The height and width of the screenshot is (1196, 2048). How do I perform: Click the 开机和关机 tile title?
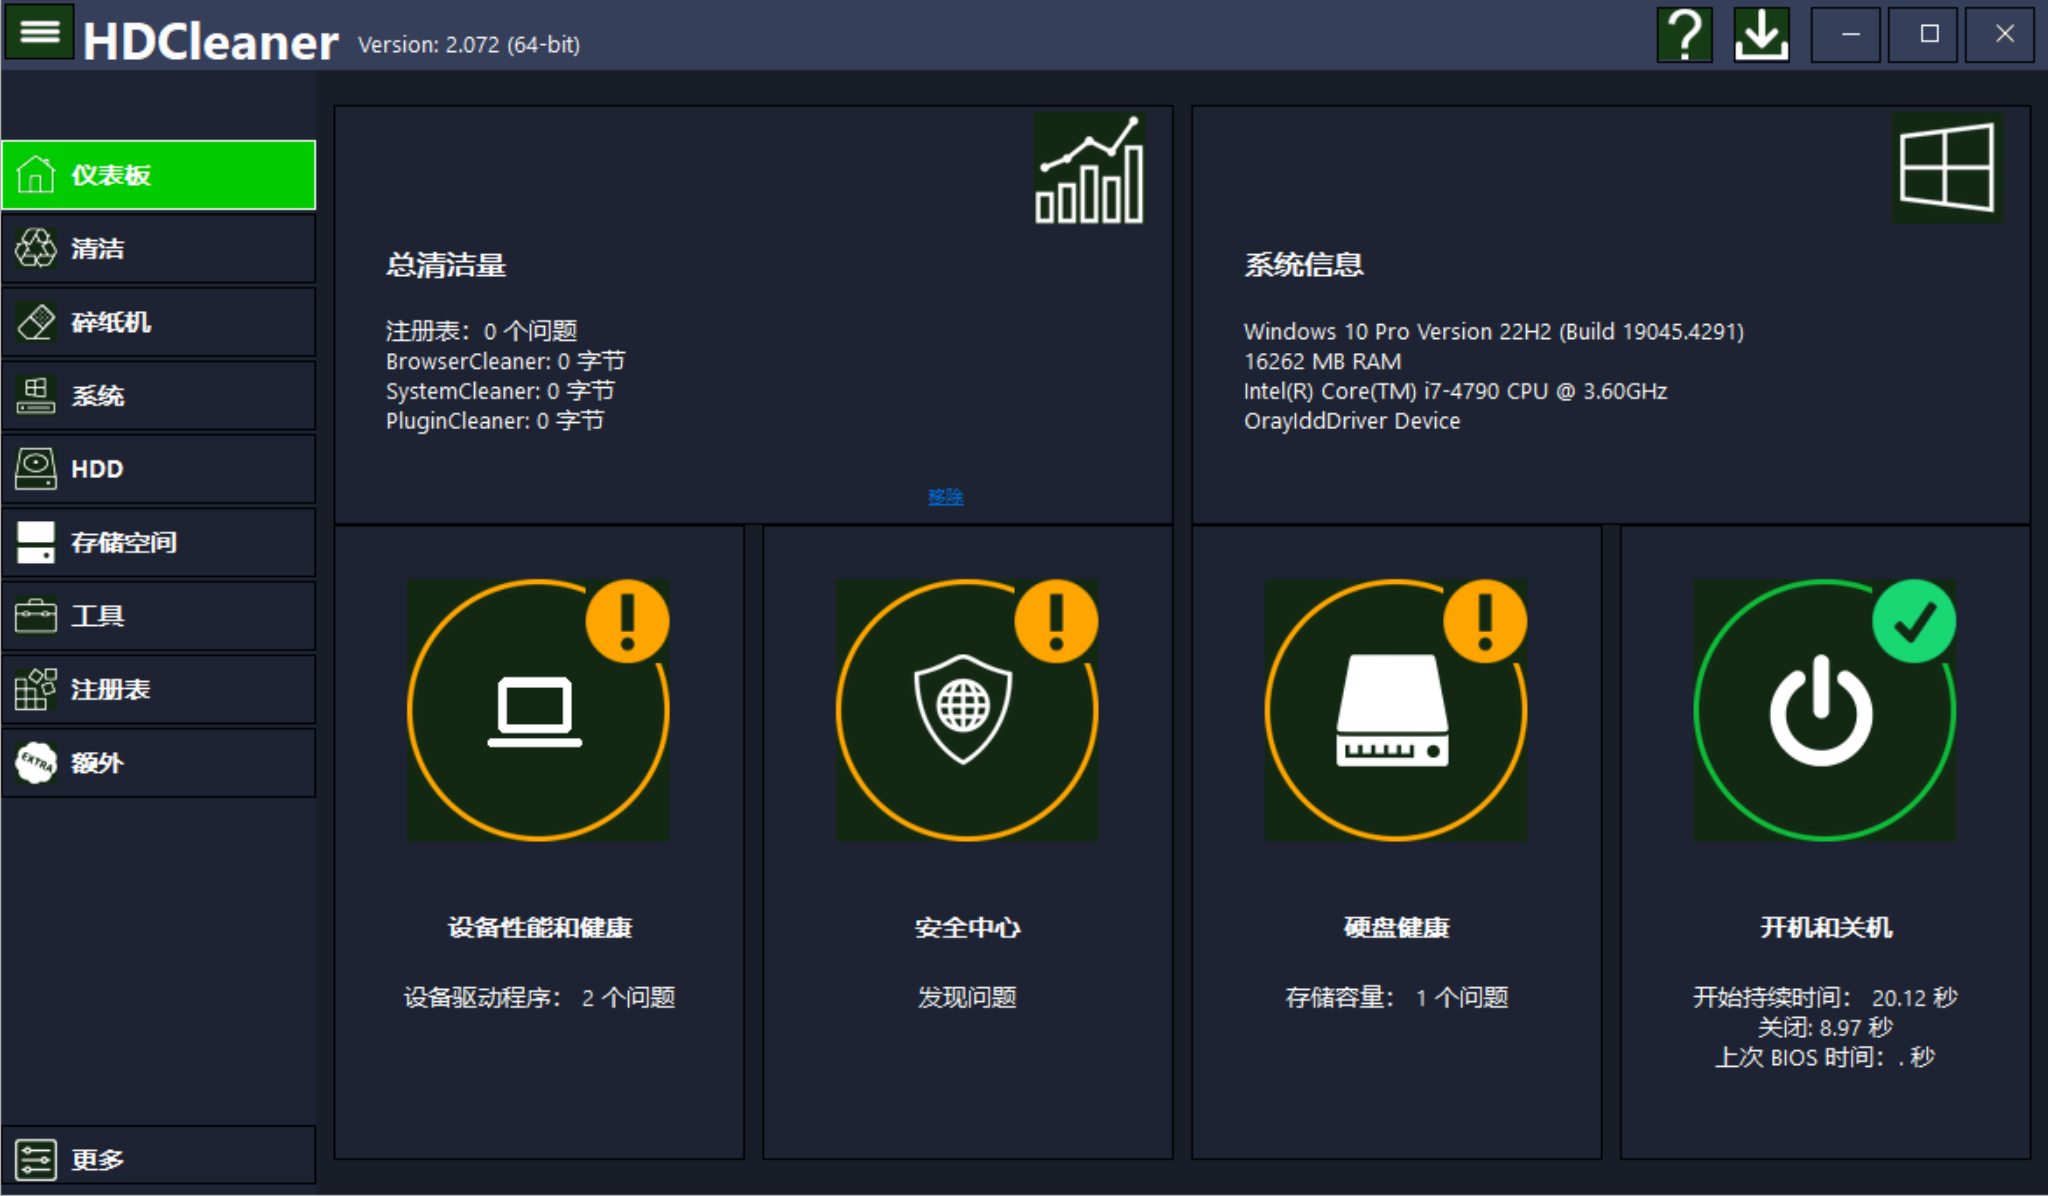[1826, 927]
